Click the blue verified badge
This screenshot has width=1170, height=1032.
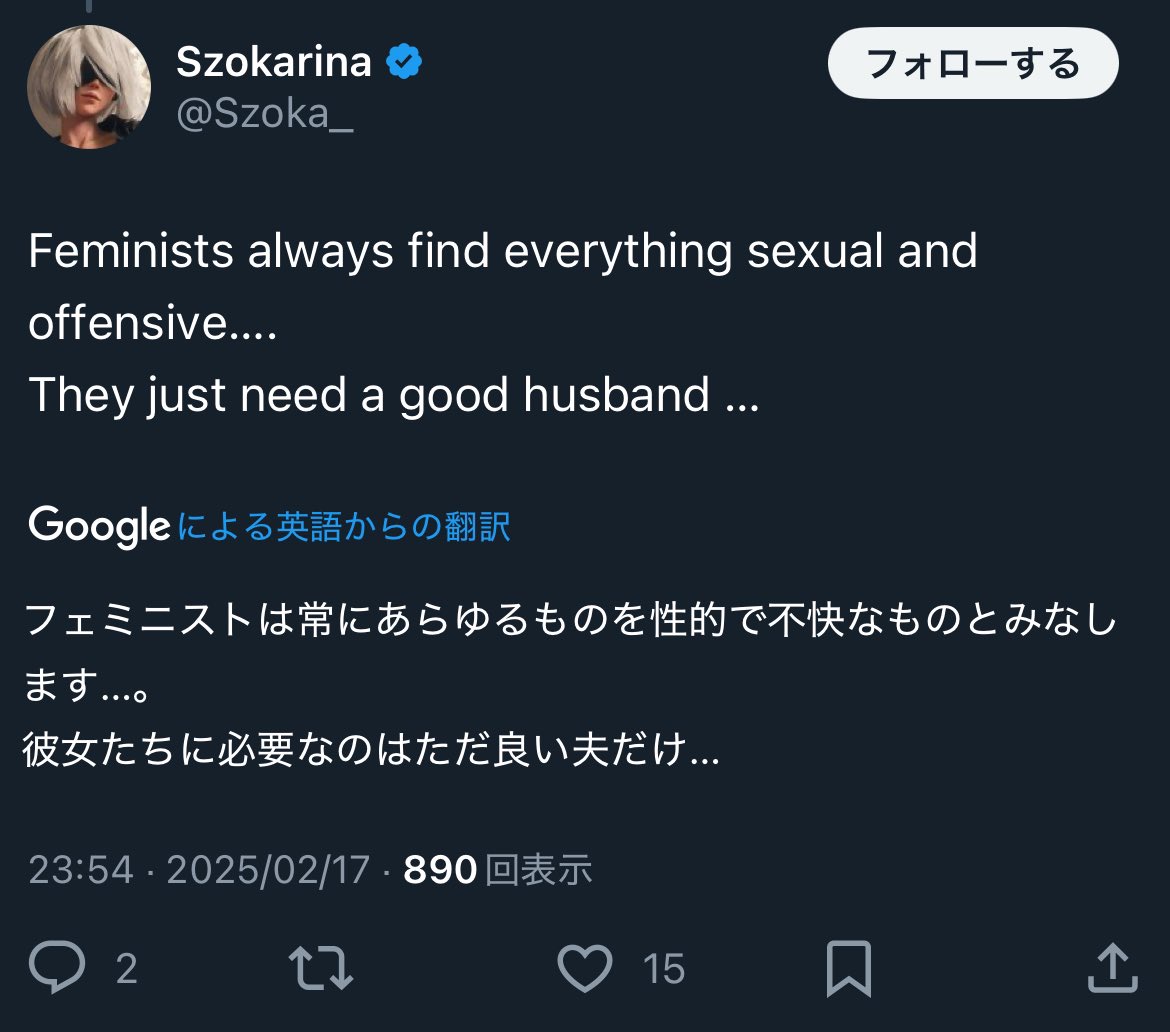403,63
